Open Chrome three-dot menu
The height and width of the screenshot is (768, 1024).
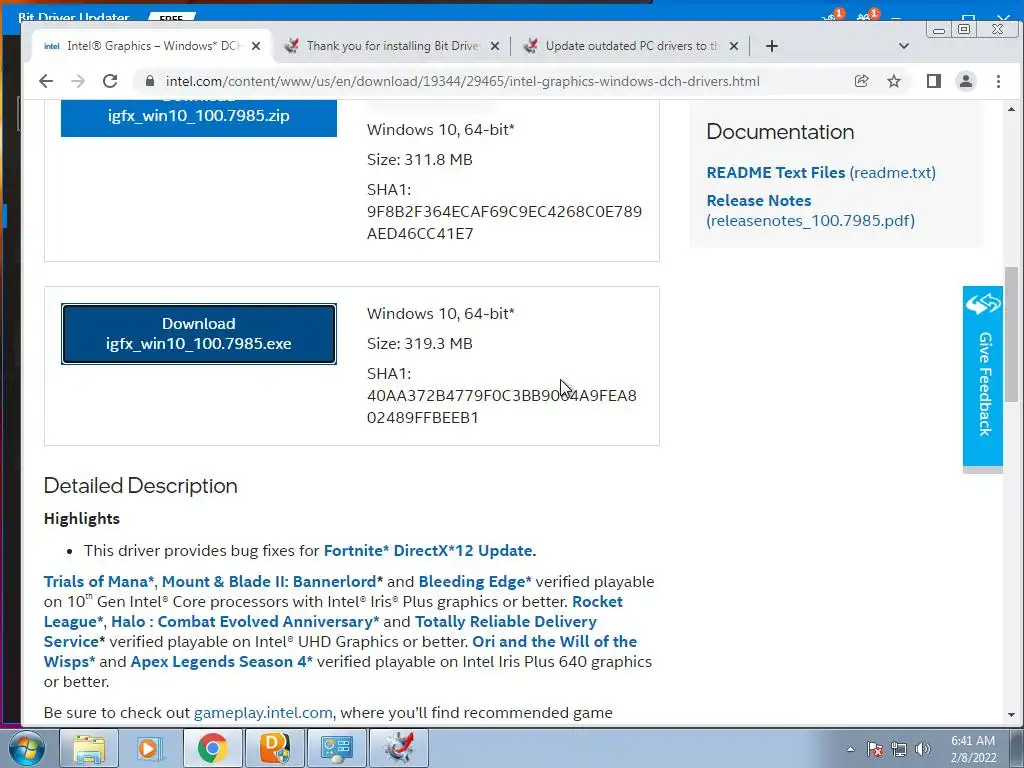click(998, 81)
